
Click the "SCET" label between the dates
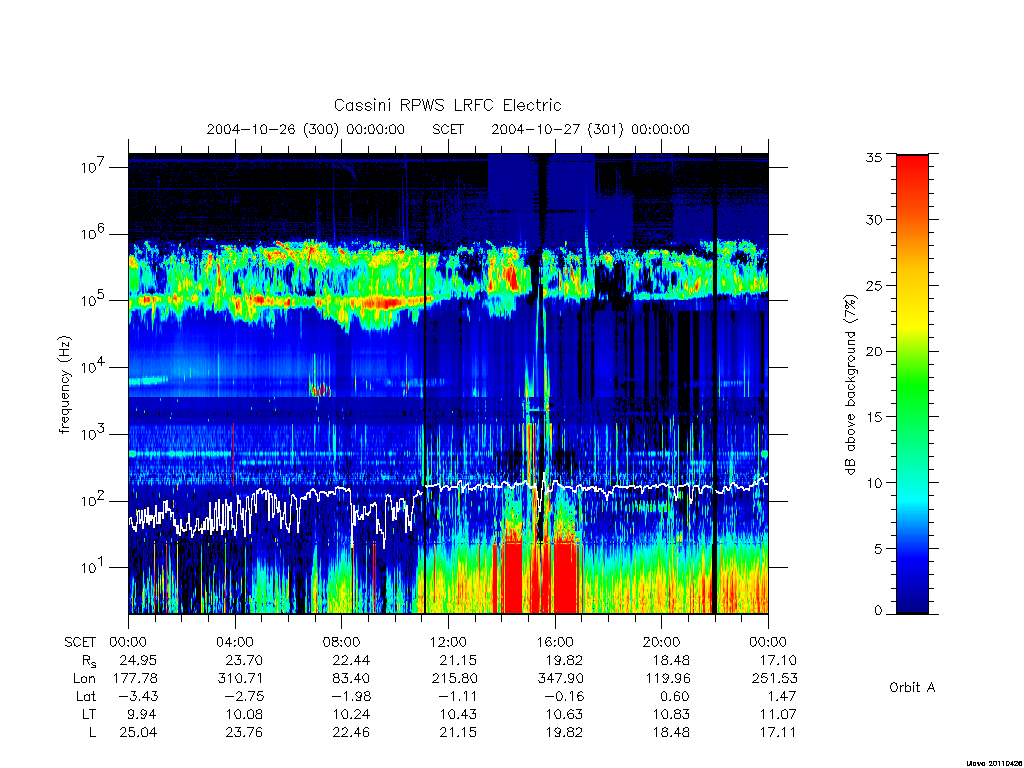pos(448,129)
